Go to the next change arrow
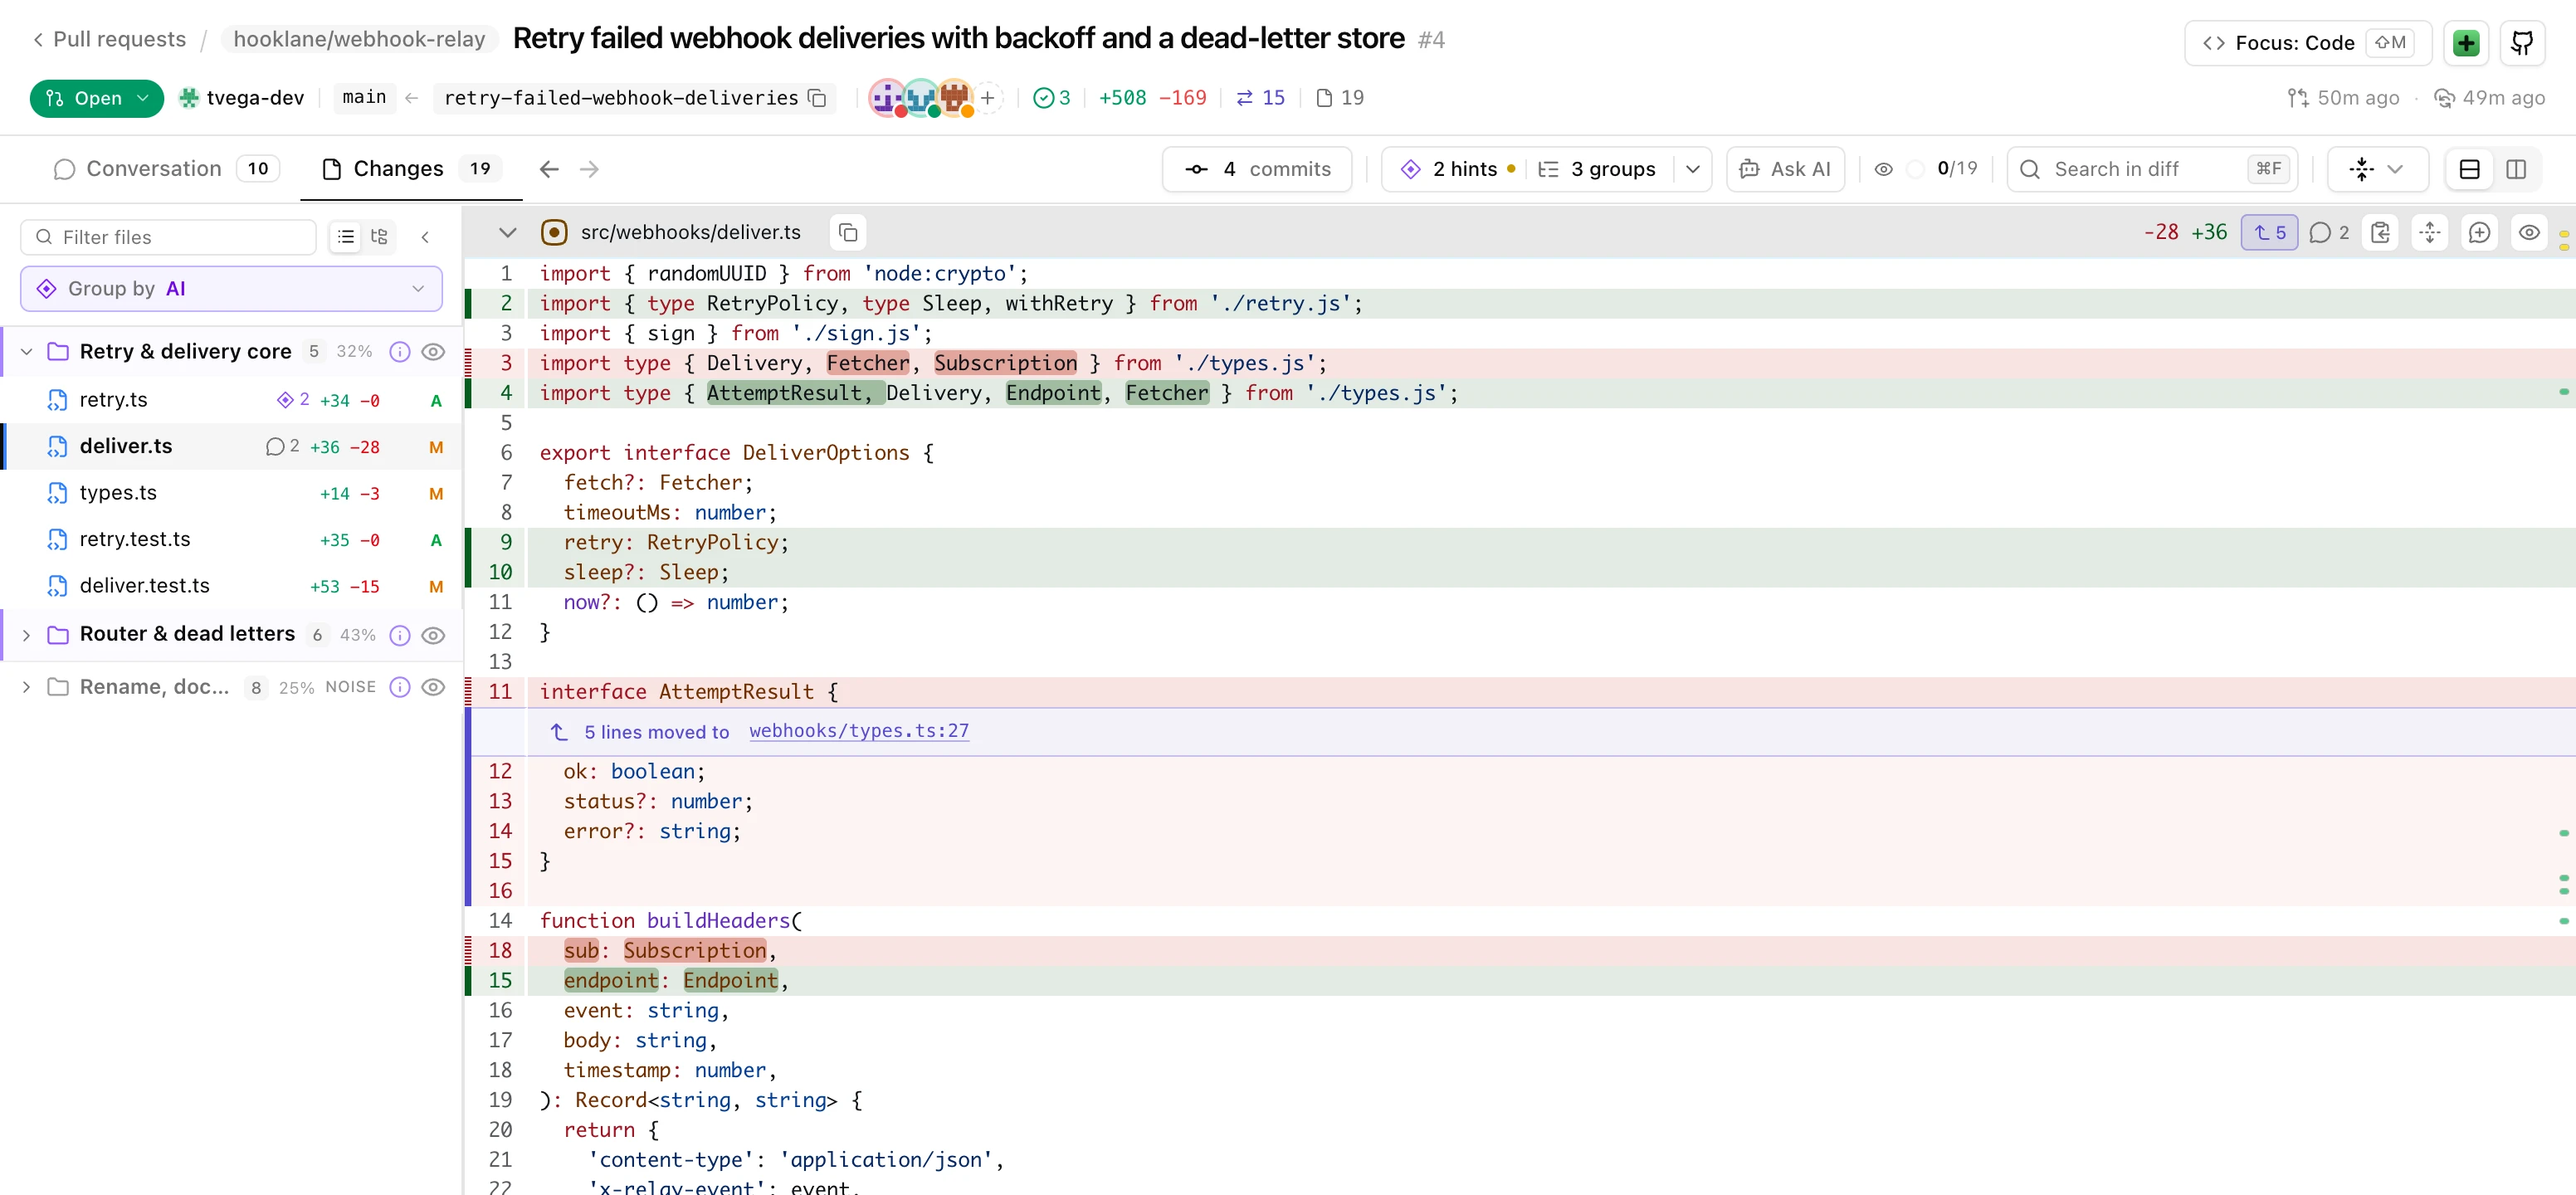 click(589, 169)
